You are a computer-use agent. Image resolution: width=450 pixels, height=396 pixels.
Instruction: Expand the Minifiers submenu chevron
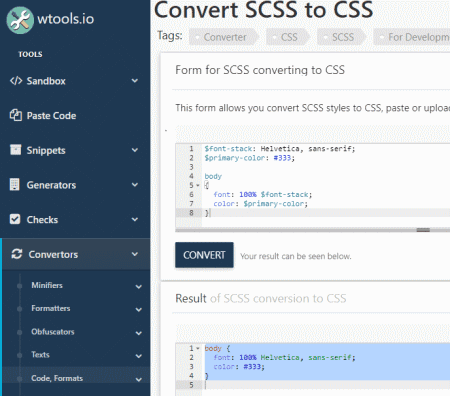139,286
